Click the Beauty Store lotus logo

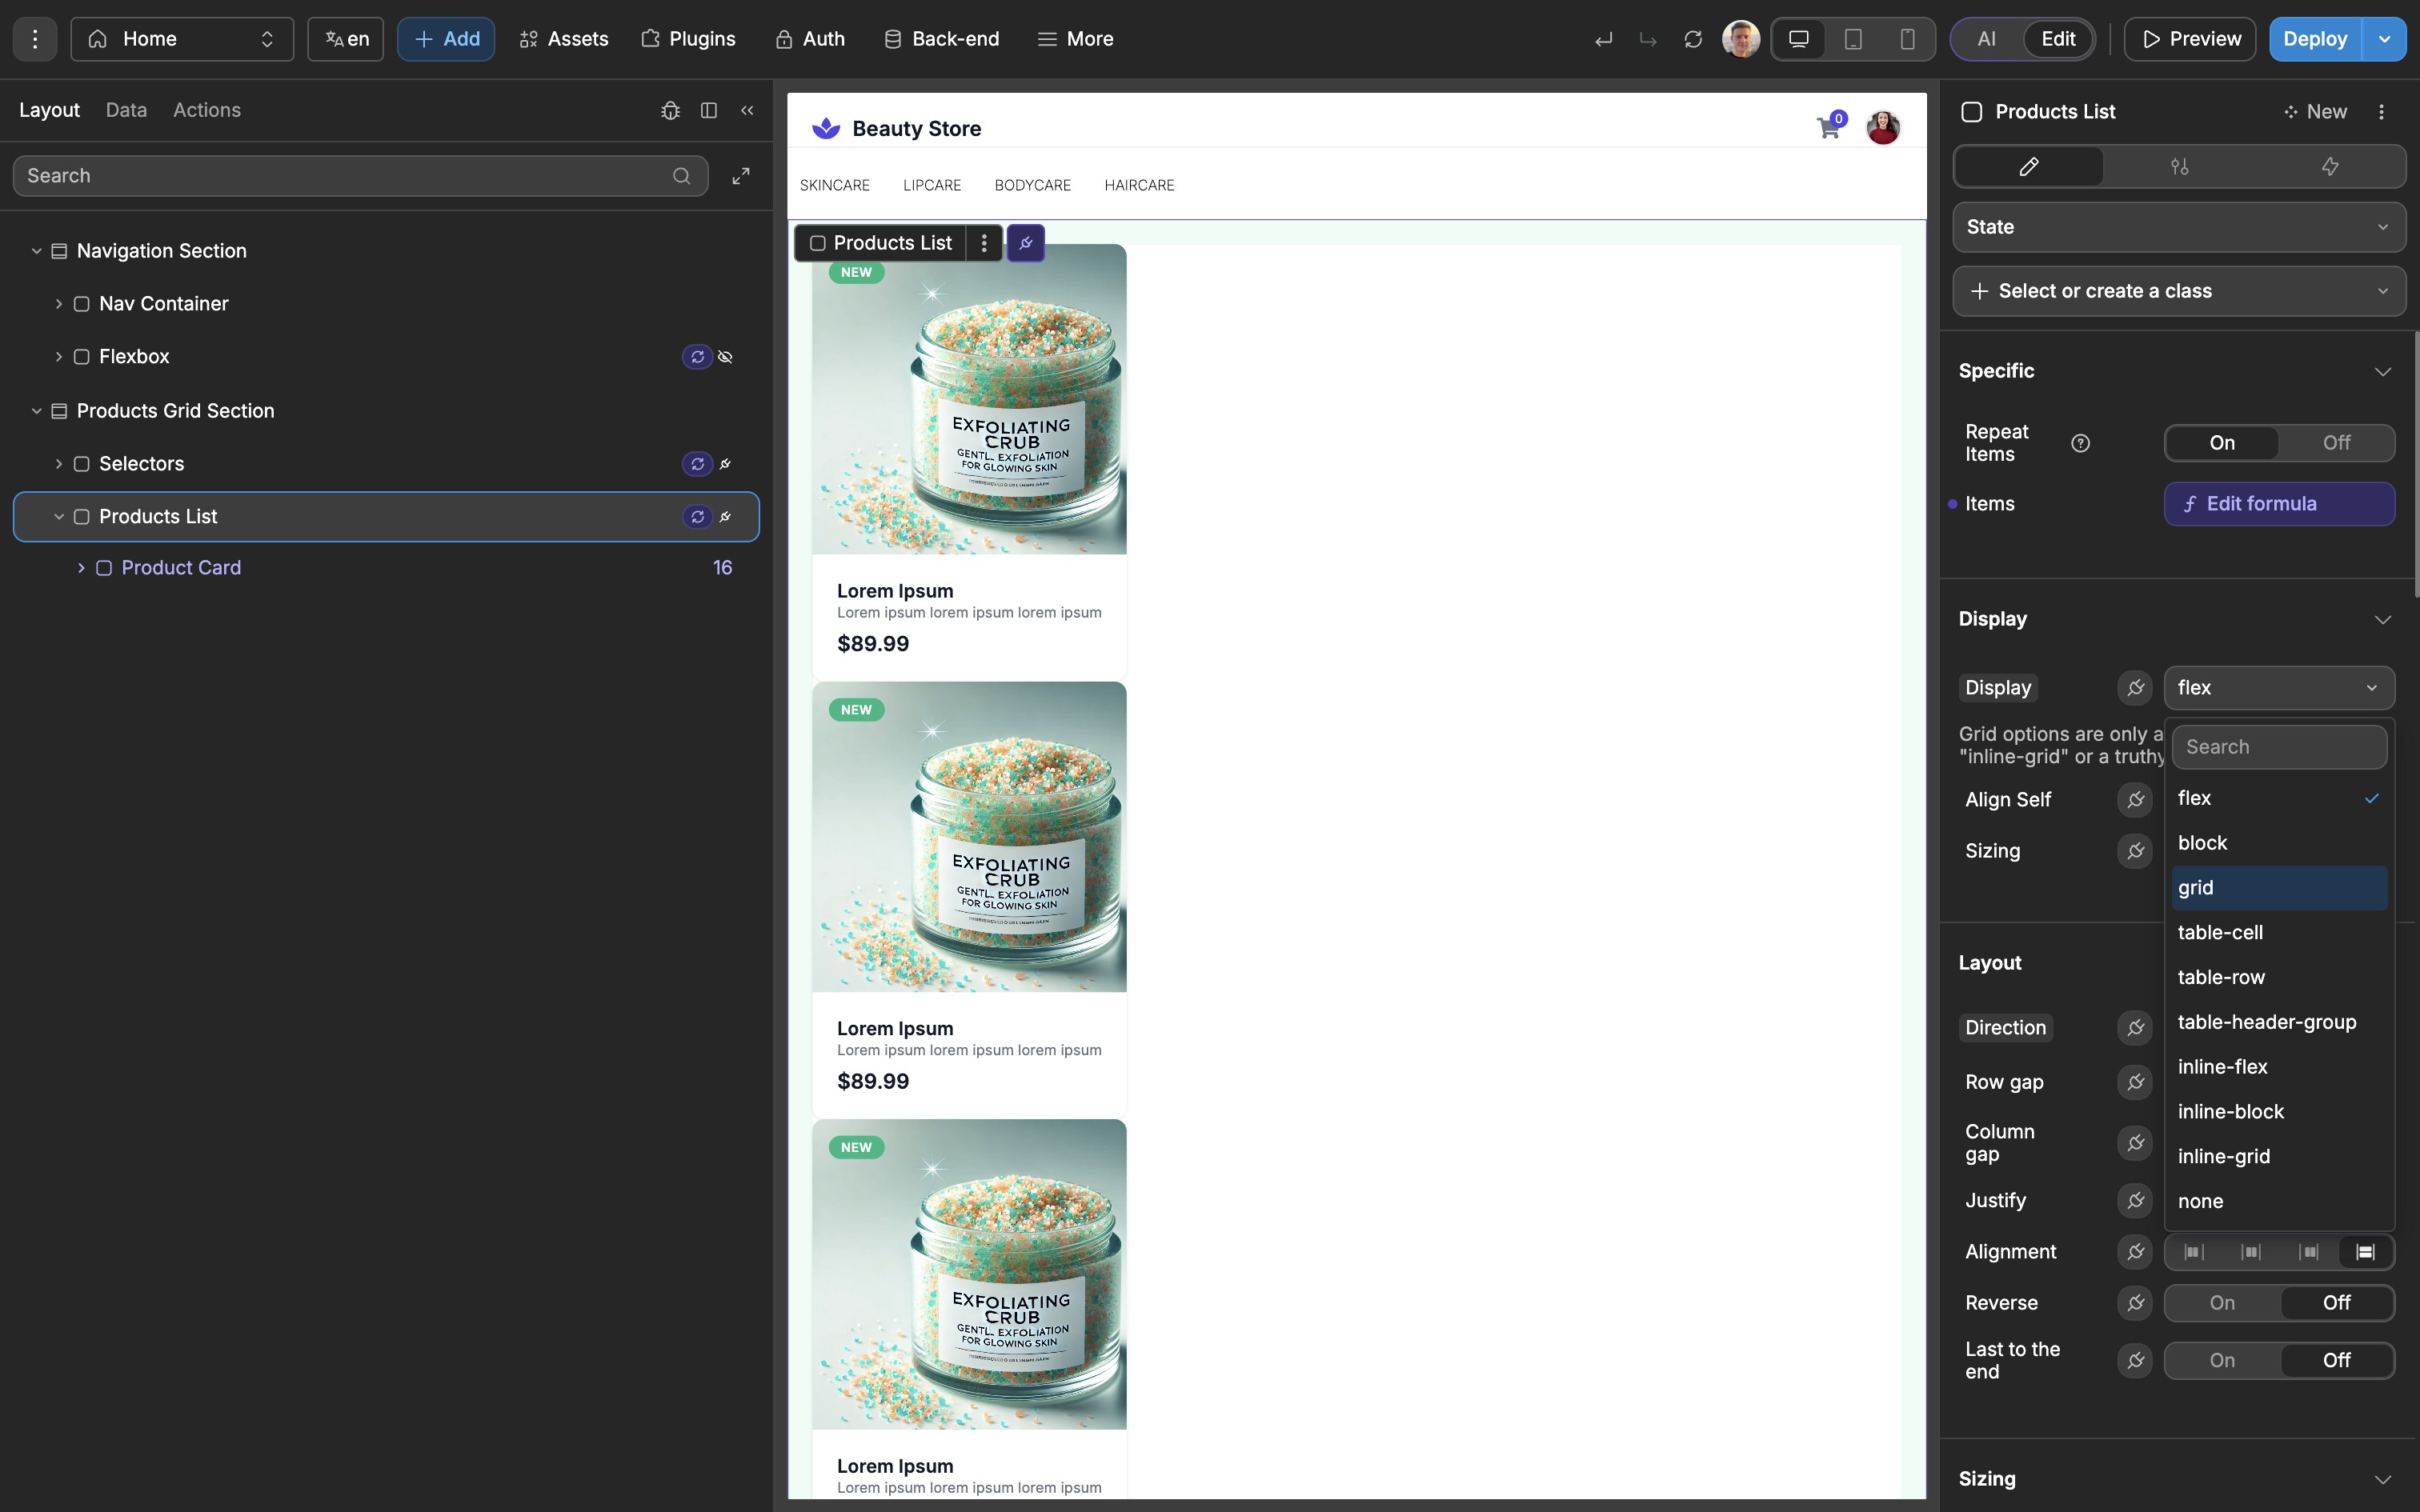[826, 128]
